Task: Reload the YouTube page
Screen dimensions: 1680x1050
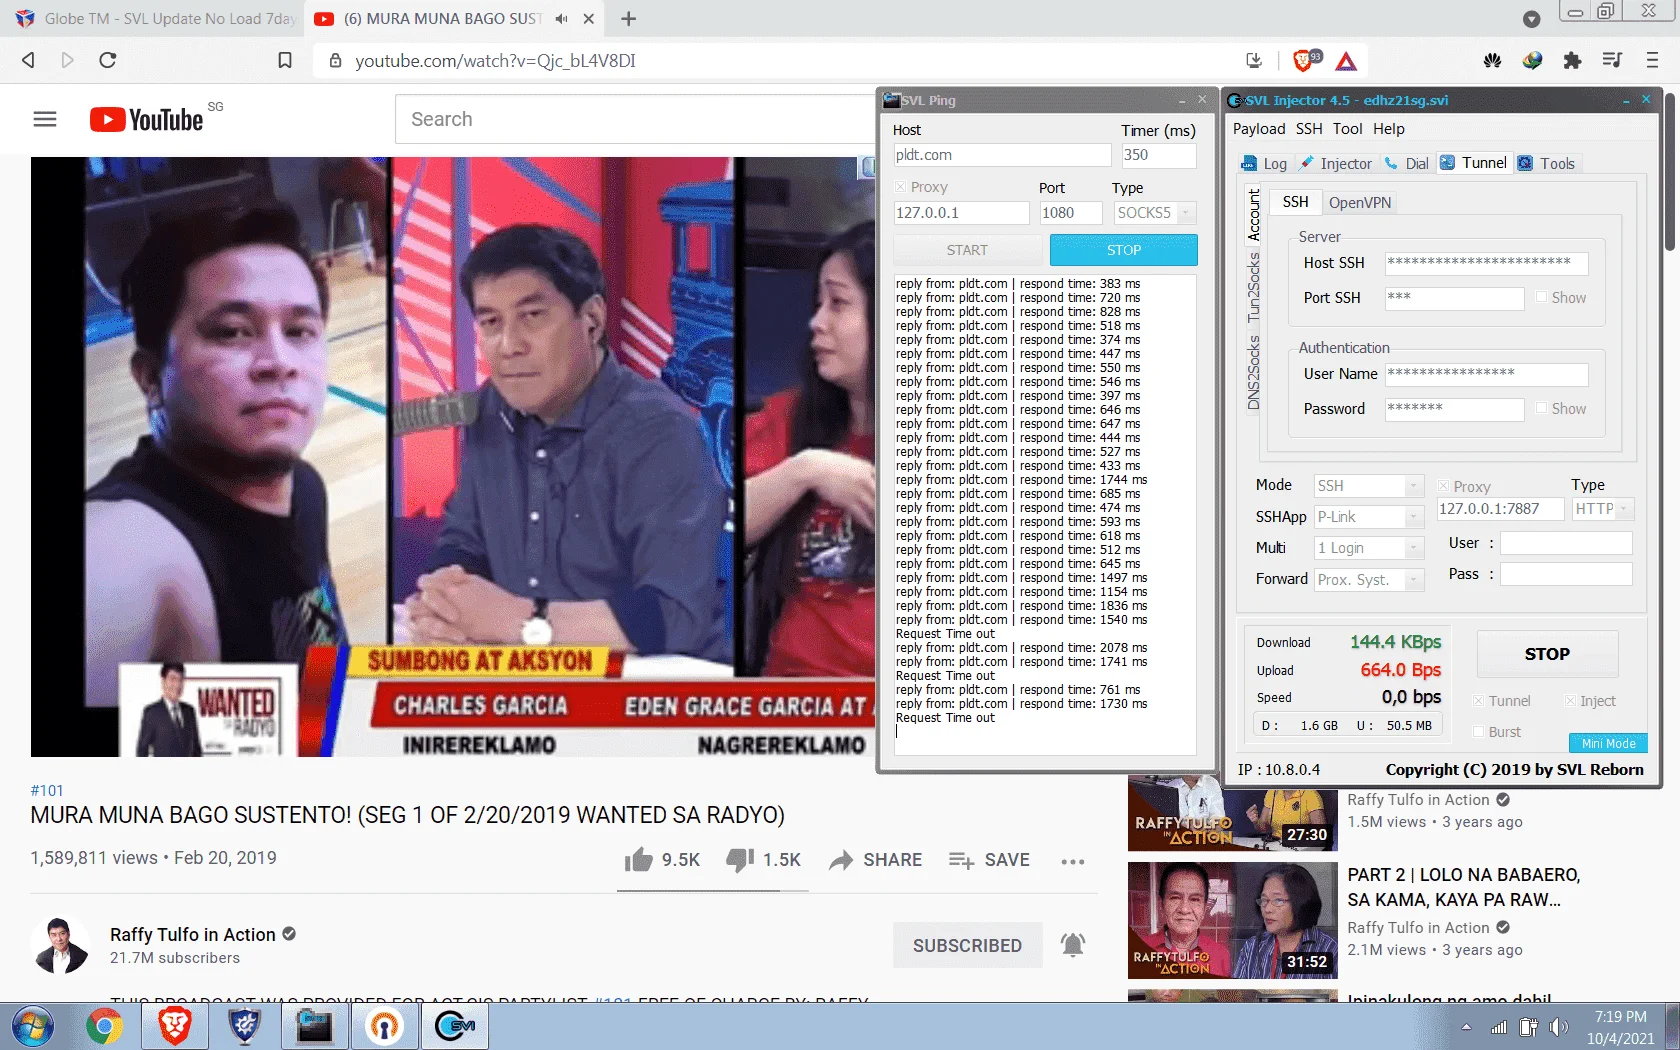Action: click(108, 60)
